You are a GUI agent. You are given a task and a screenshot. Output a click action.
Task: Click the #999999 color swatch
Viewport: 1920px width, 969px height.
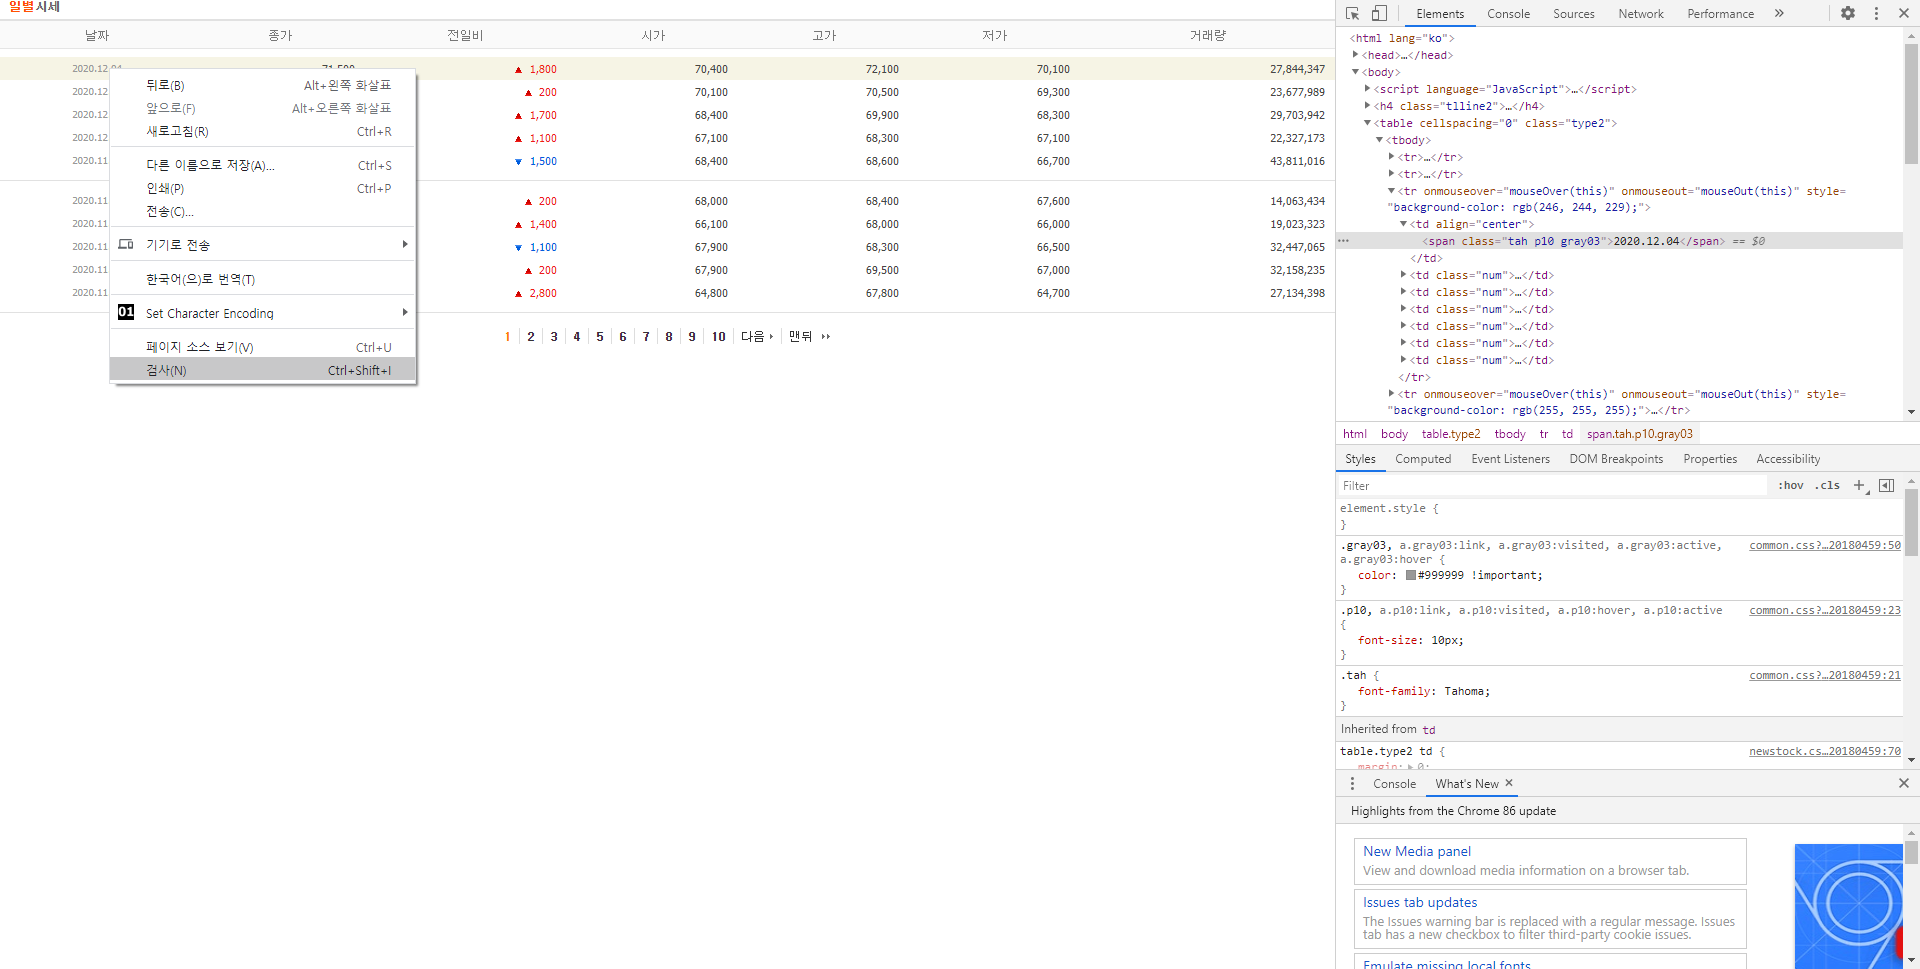(1411, 575)
